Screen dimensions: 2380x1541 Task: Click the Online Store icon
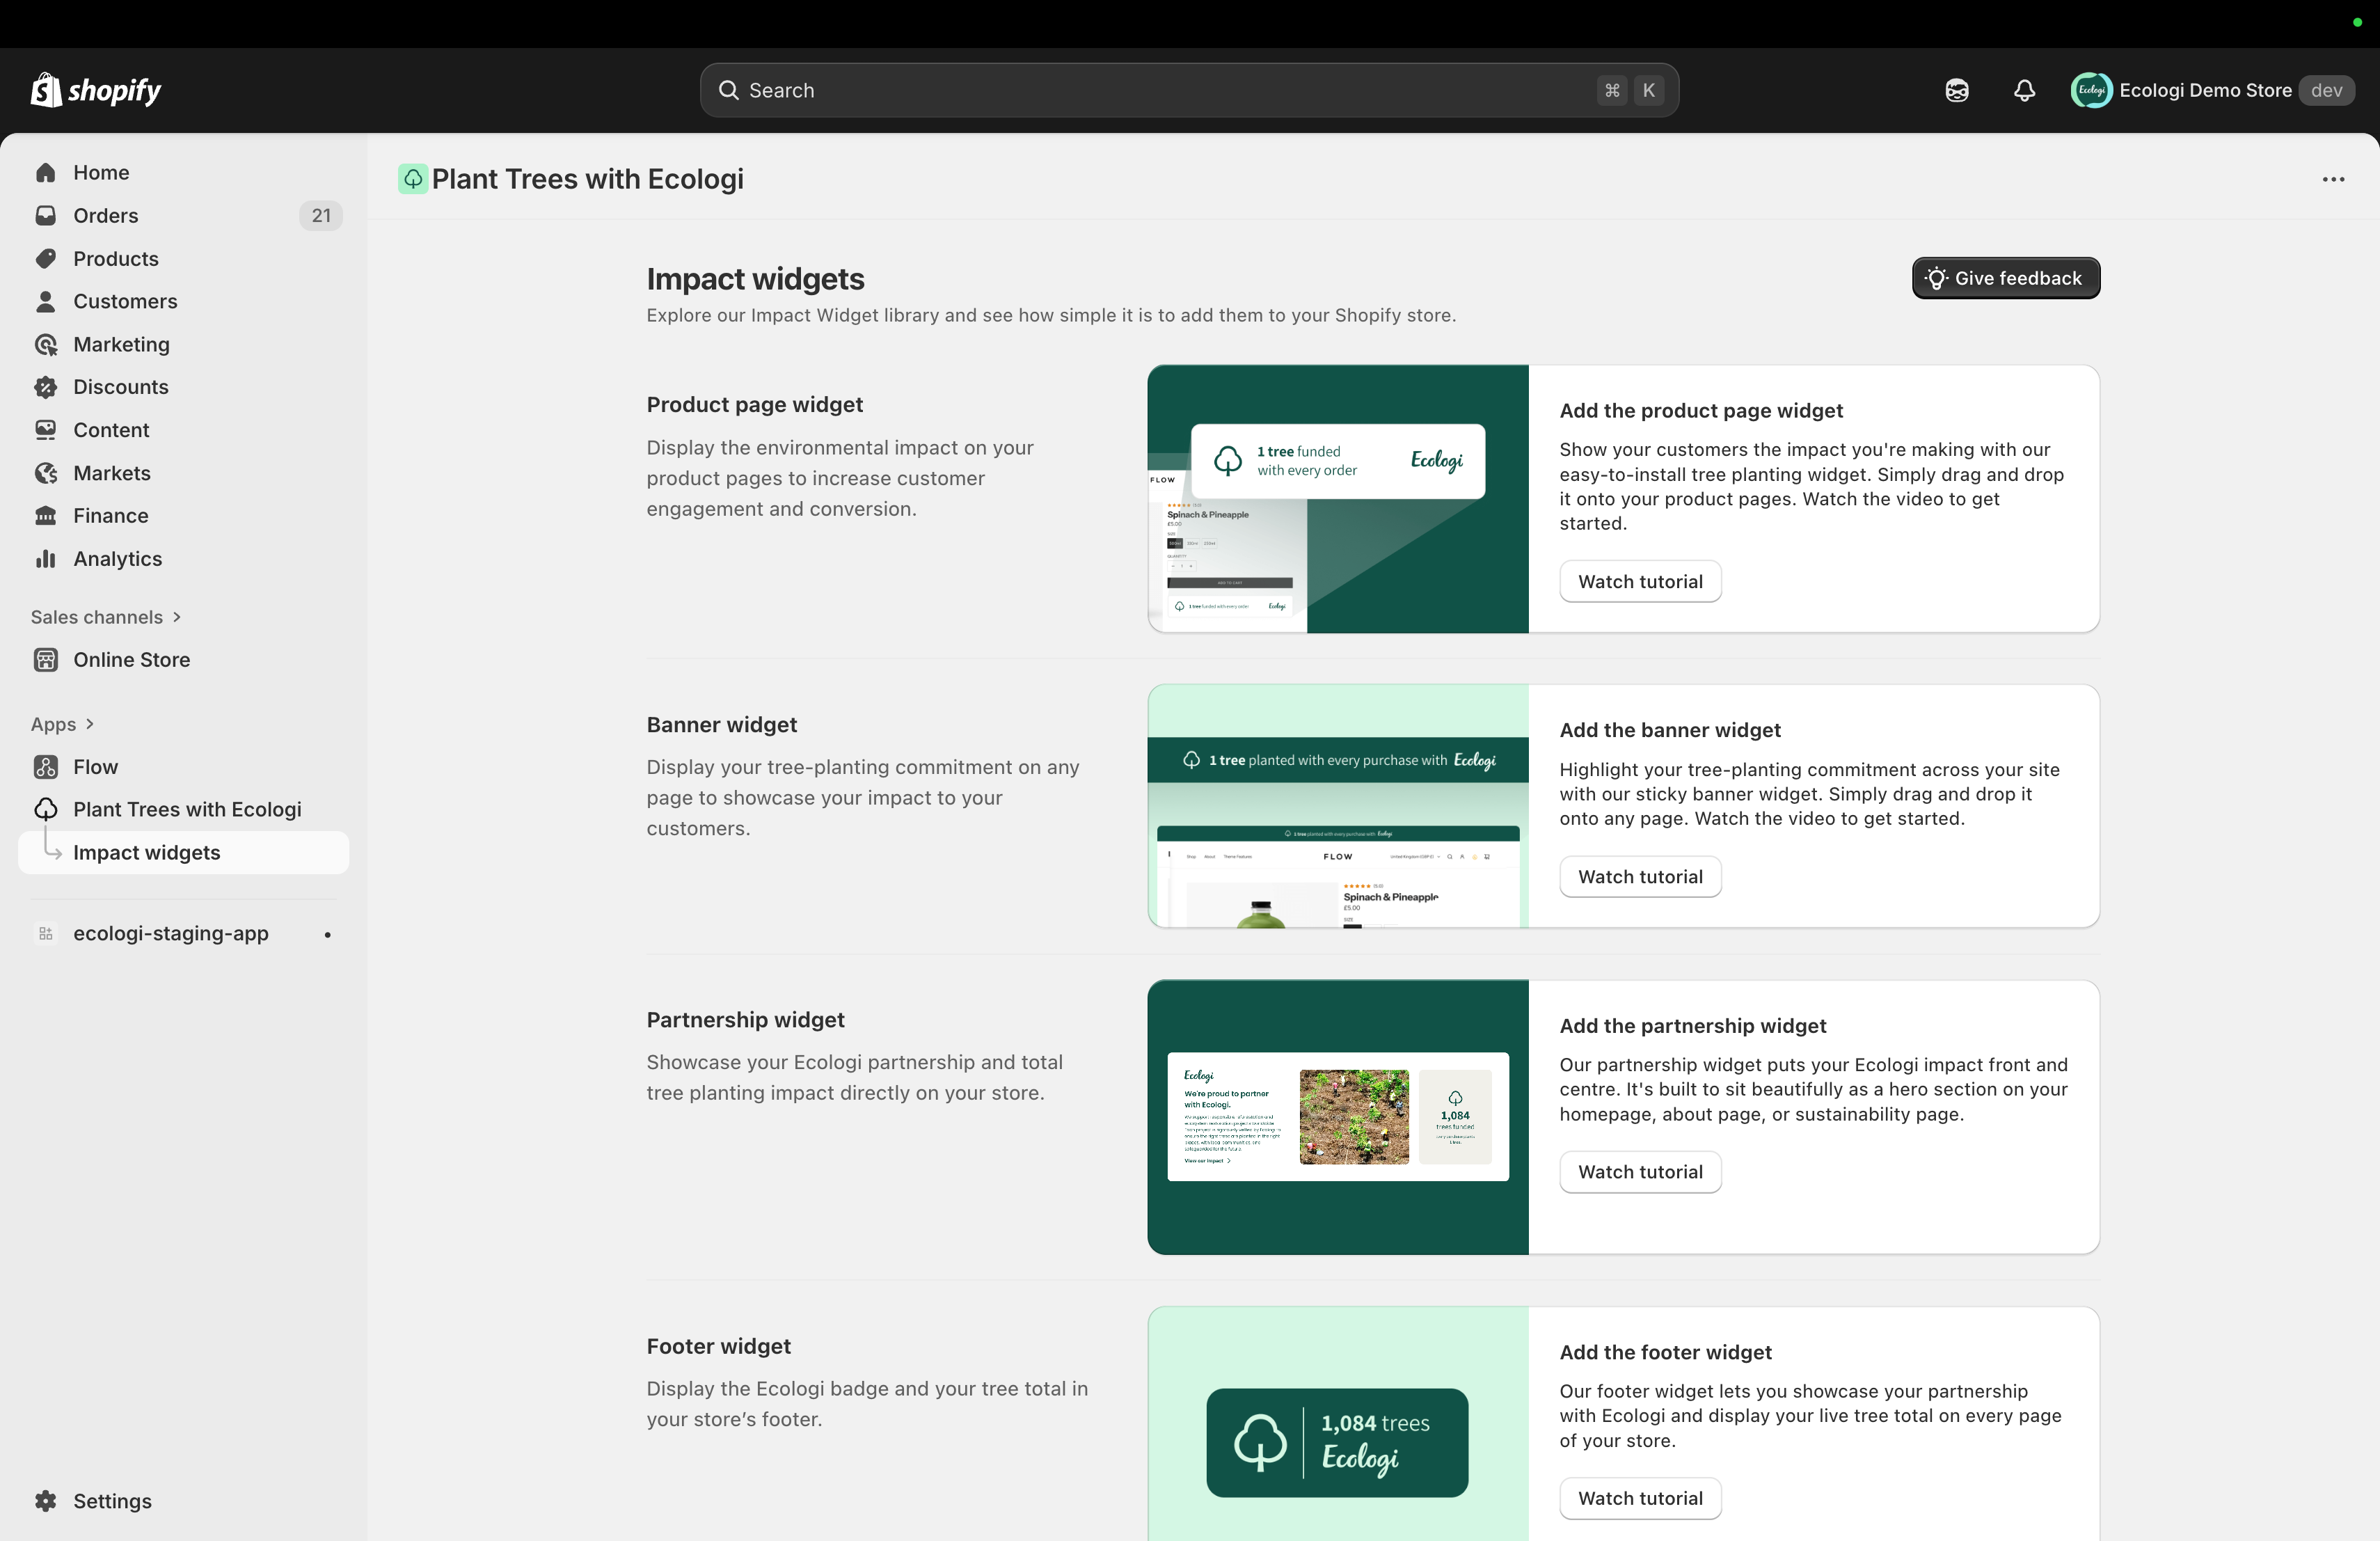(46, 660)
